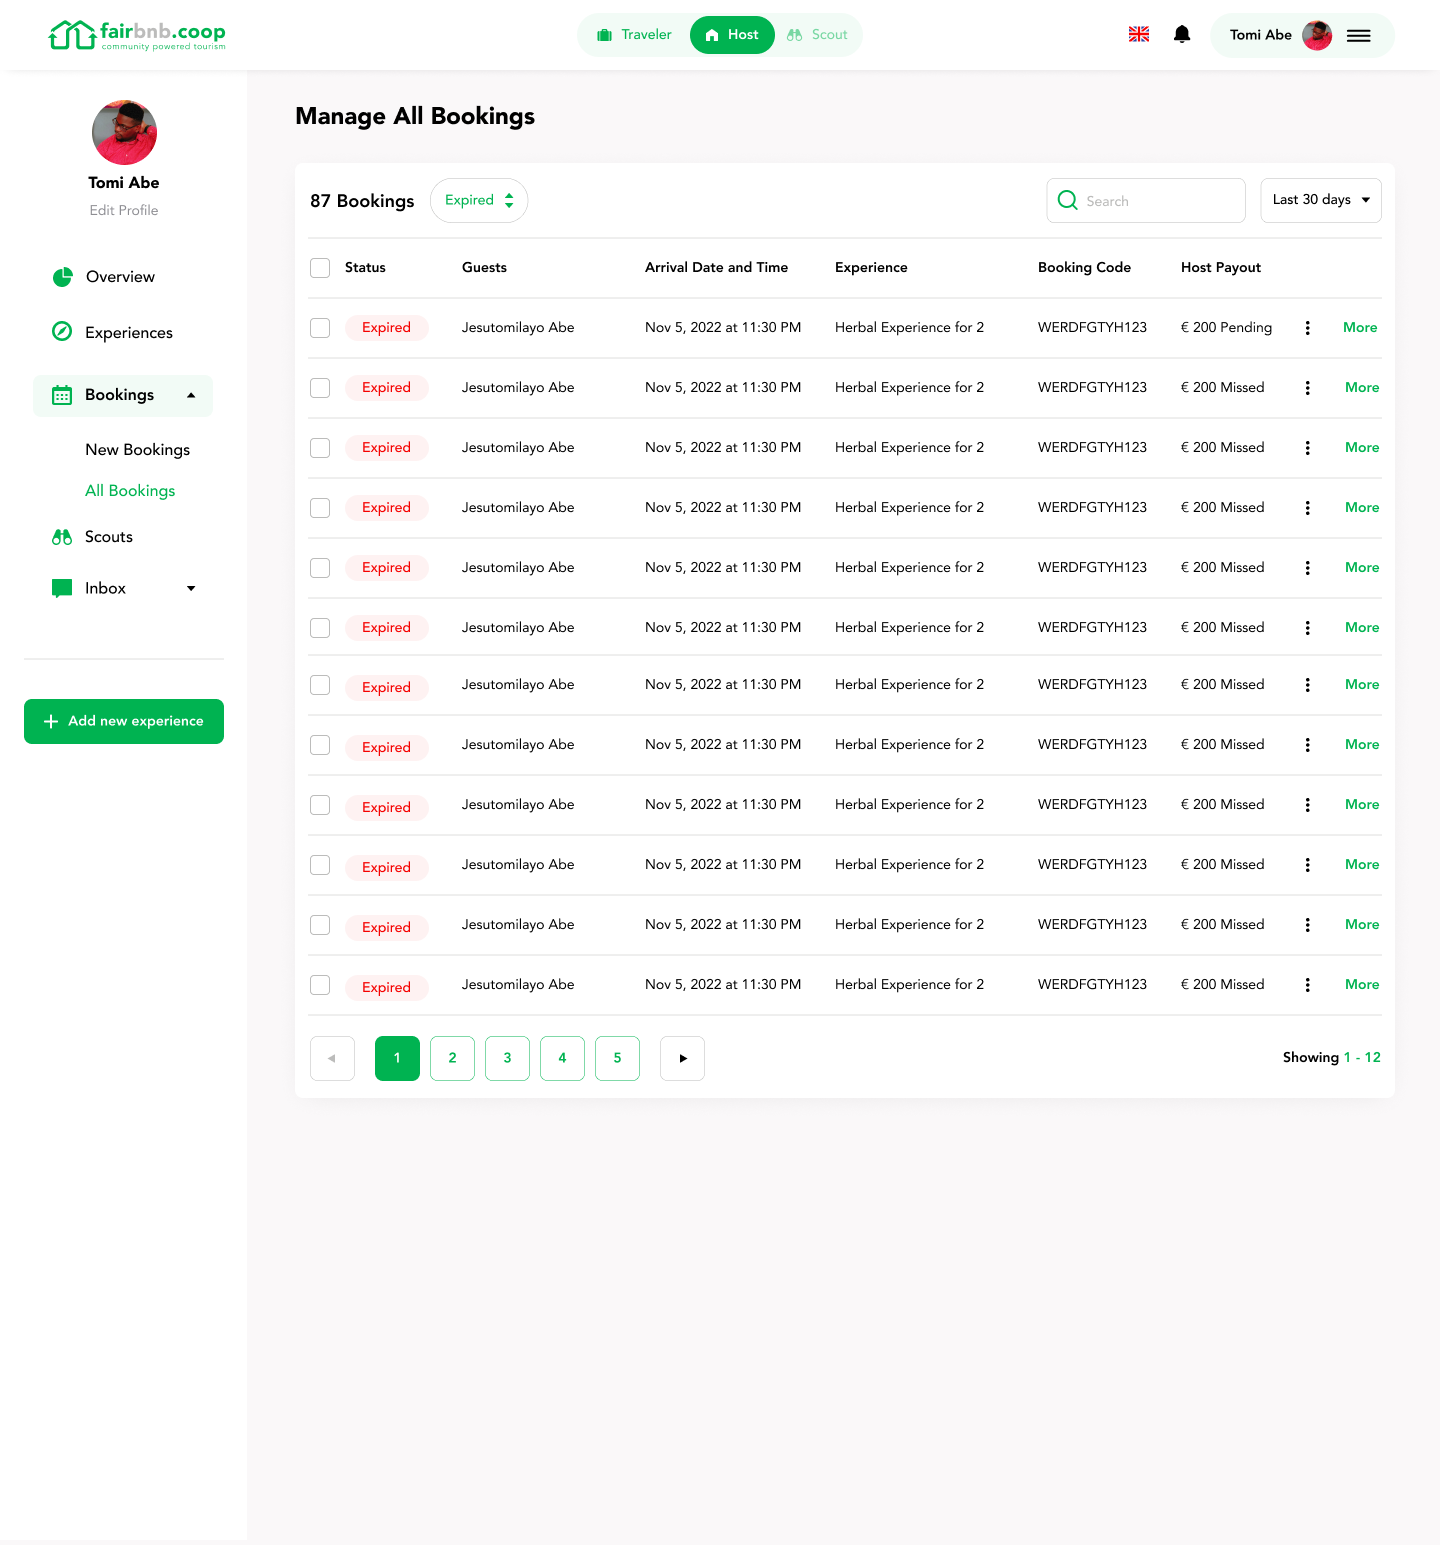This screenshot has height=1545, width=1440.
Task: Click the Arrival Date and Time column header
Action: pos(716,267)
